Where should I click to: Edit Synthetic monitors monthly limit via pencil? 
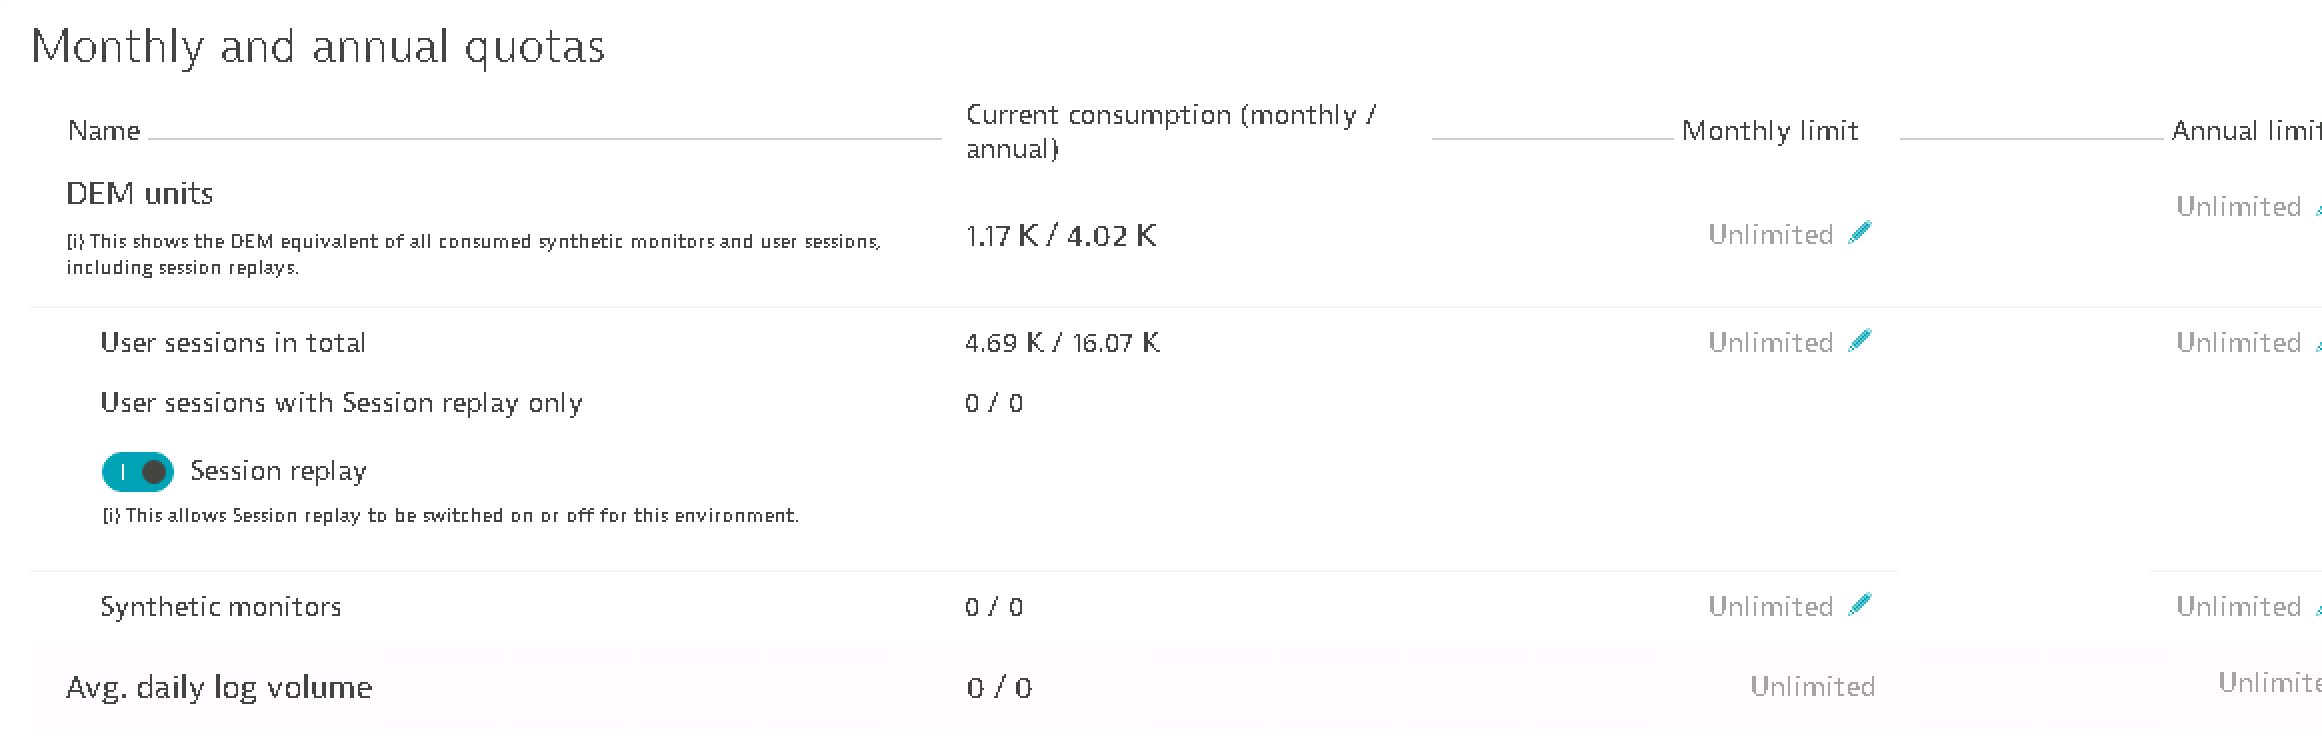[x=1860, y=605]
